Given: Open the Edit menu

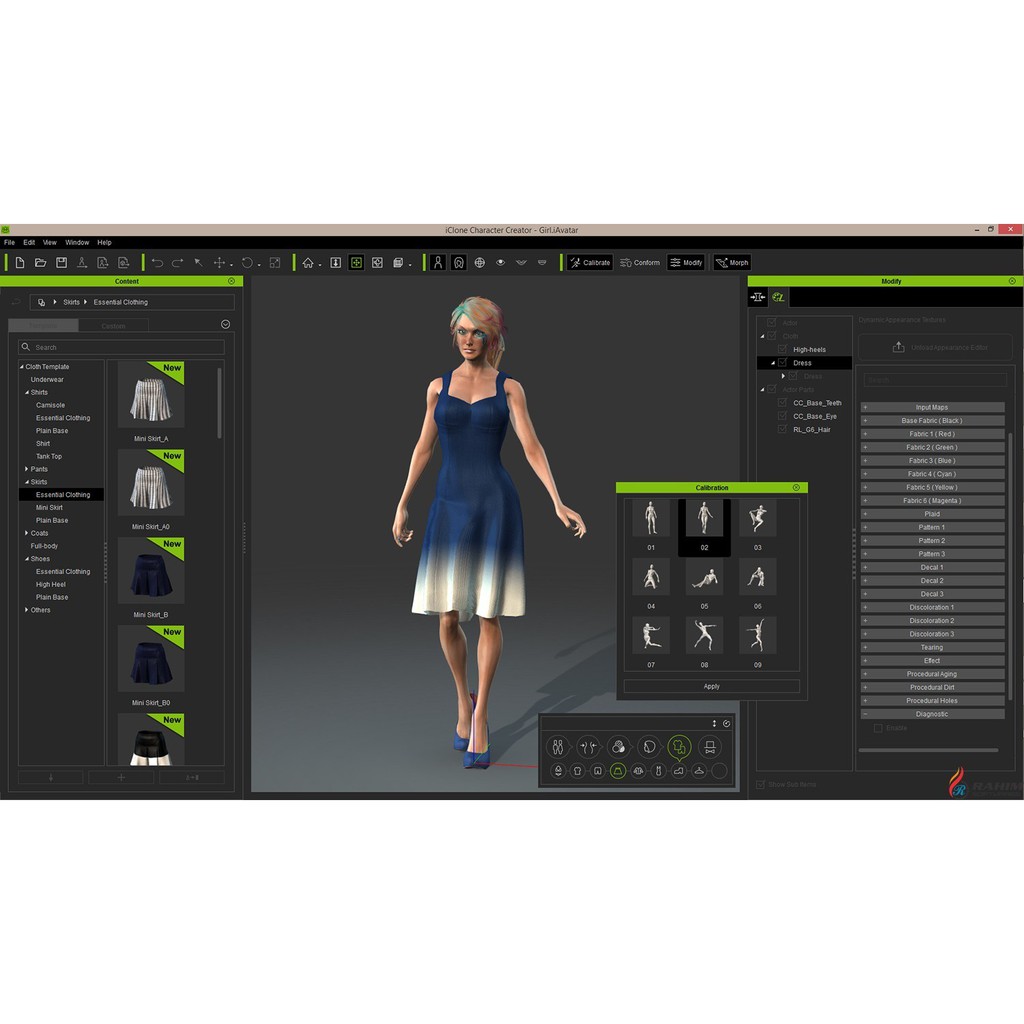Looking at the screenshot, I should pos(29,242).
